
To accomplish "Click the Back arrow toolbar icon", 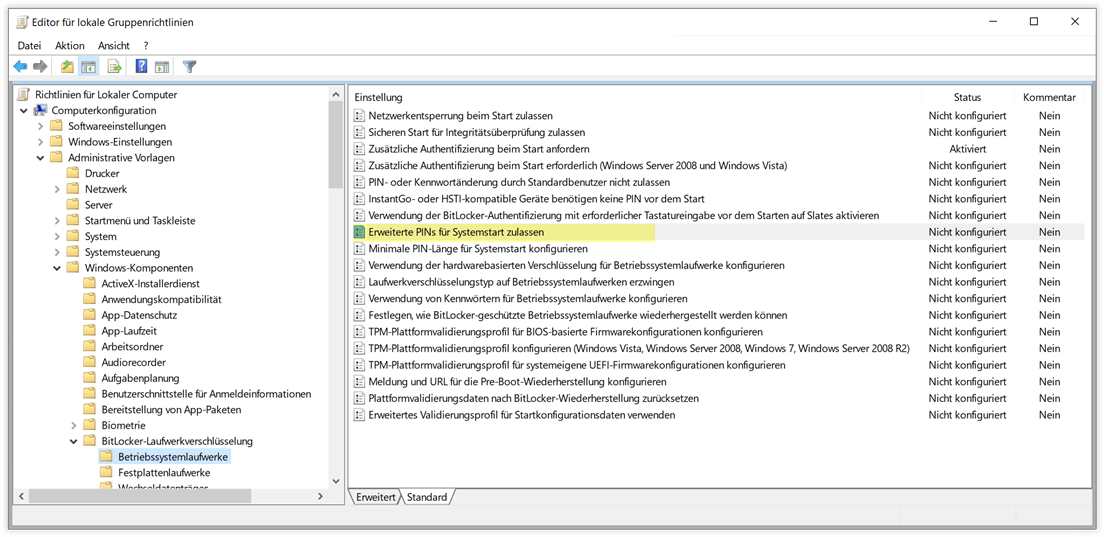I will point(20,67).
